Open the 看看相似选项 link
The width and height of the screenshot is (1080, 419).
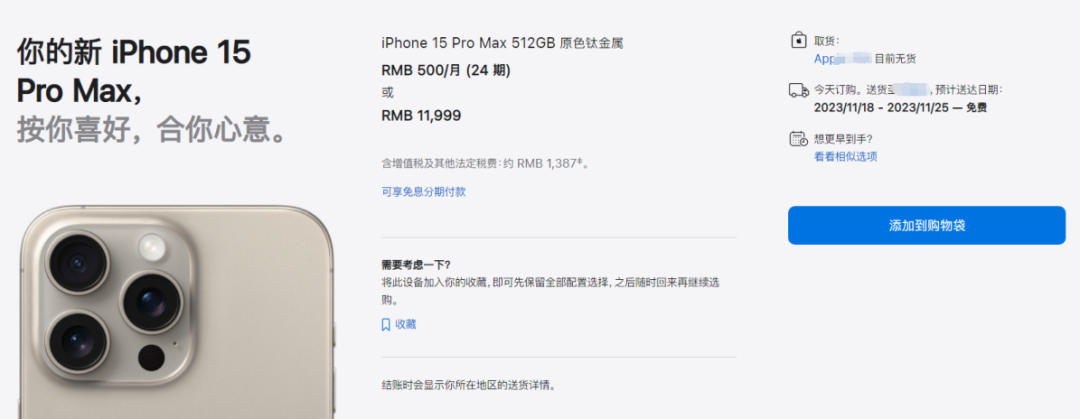(846, 156)
